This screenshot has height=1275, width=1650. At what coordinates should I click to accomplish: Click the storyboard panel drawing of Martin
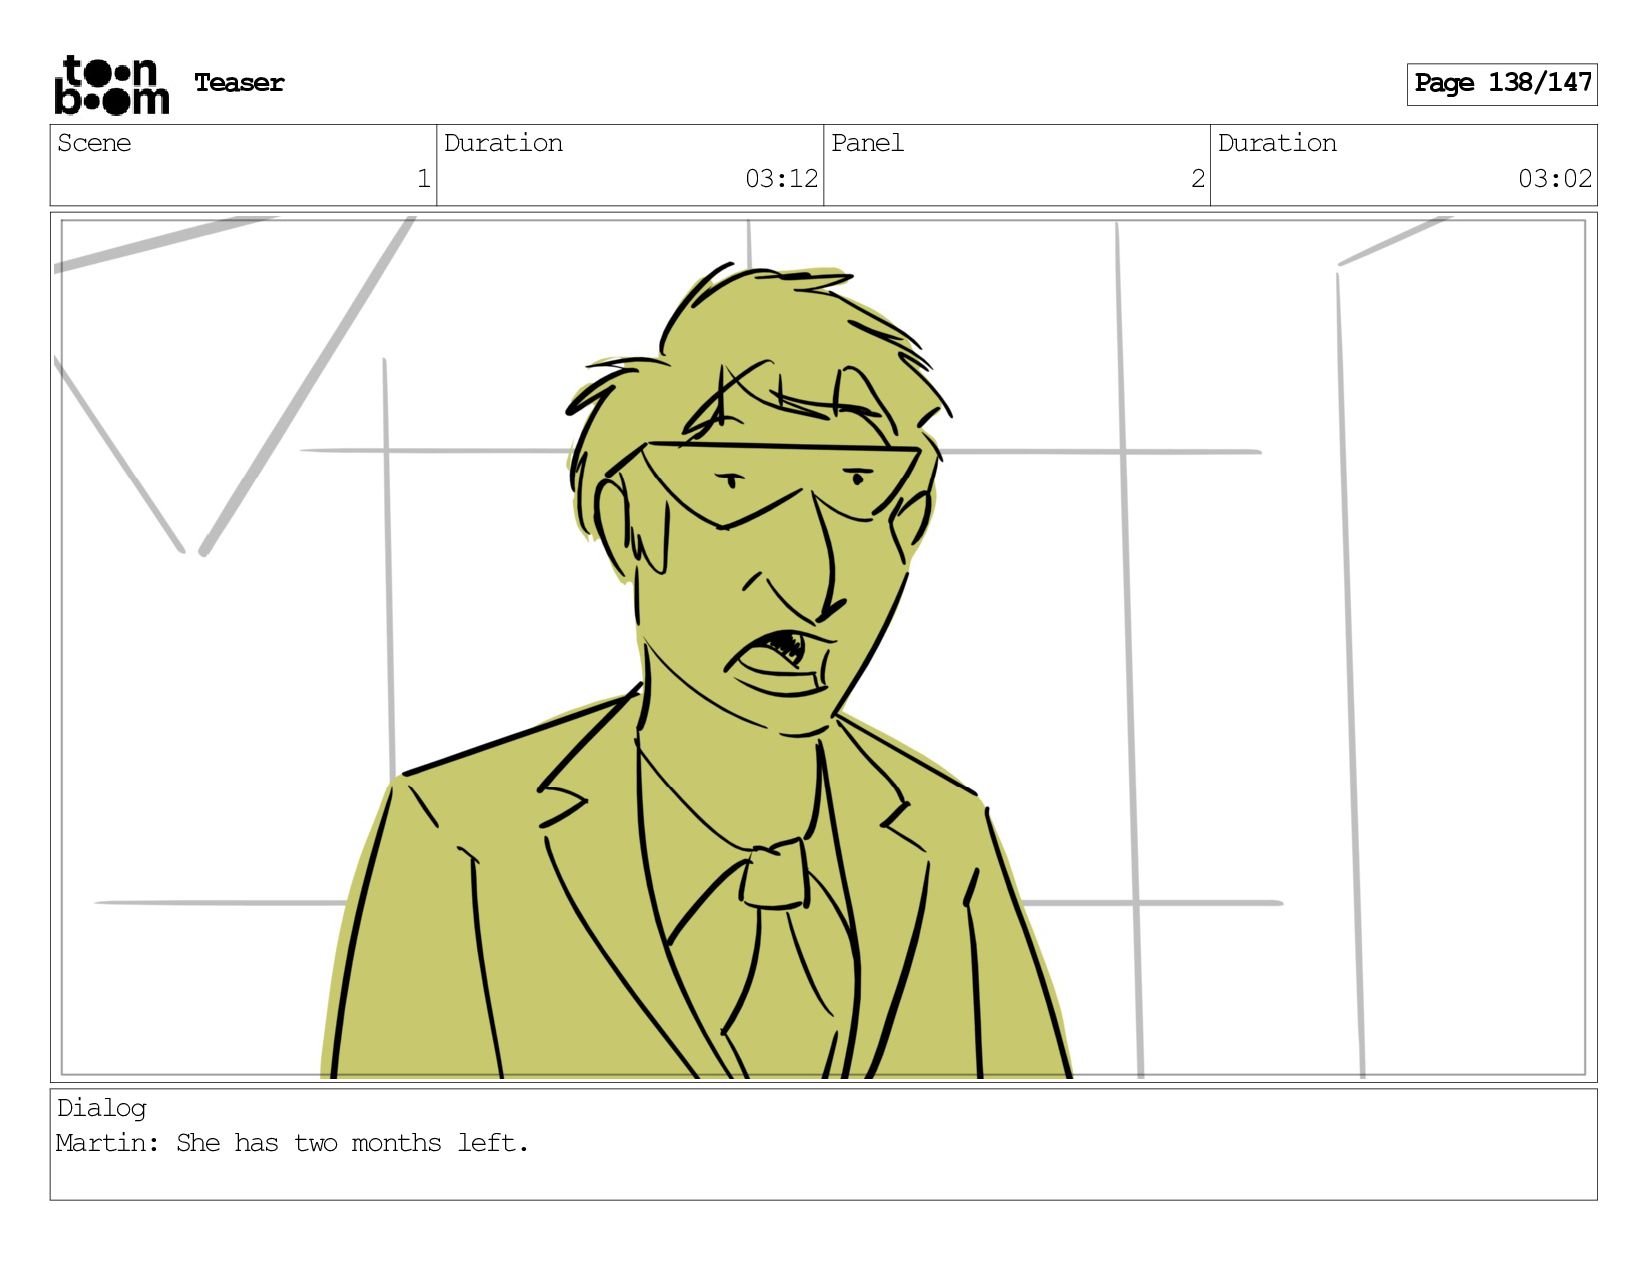pos(823,647)
